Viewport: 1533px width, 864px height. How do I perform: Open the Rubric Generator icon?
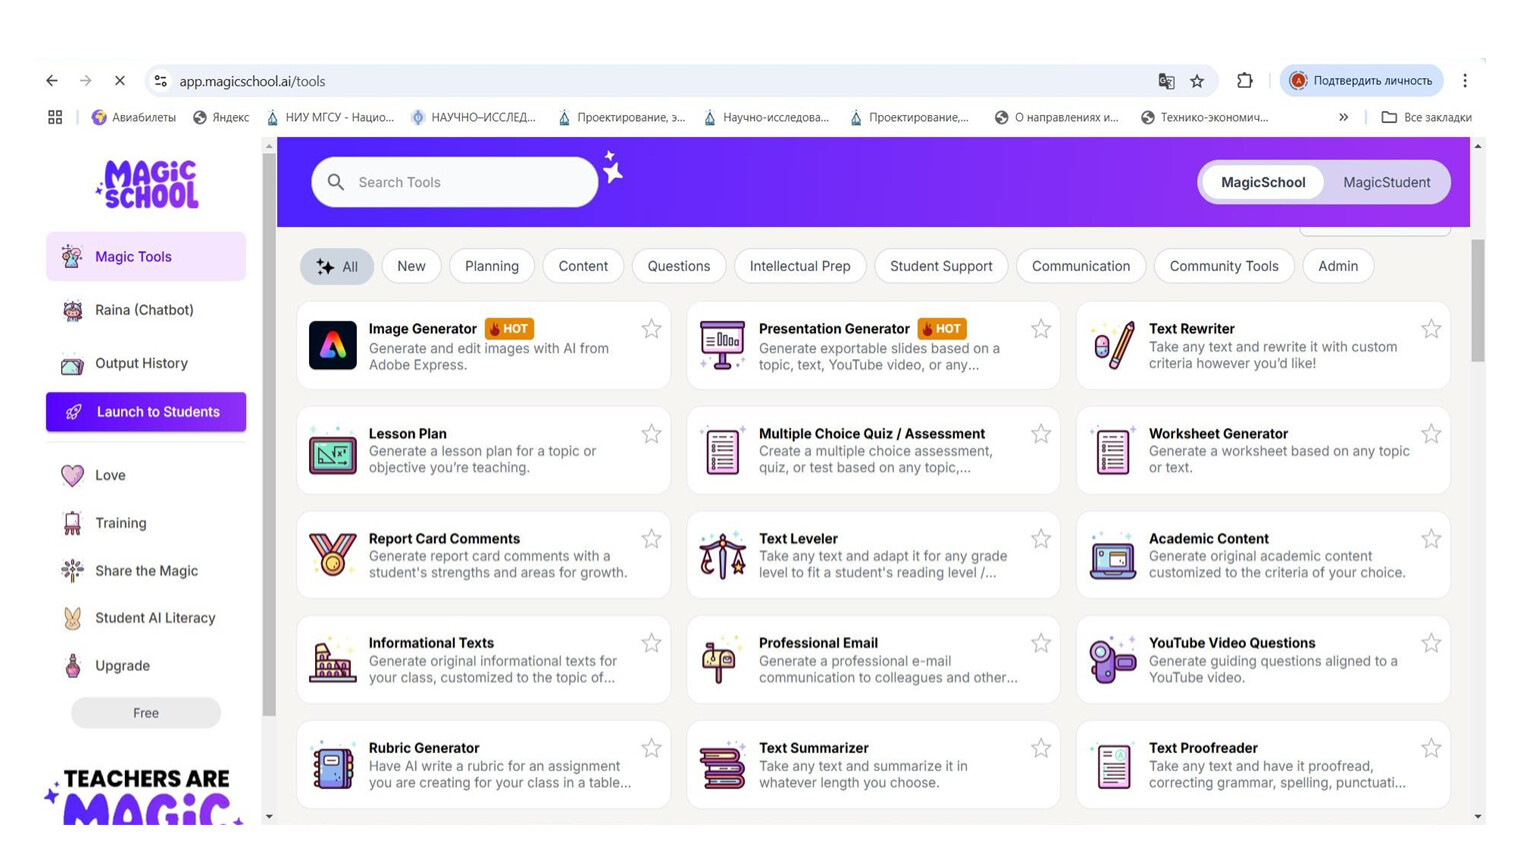click(332, 765)
